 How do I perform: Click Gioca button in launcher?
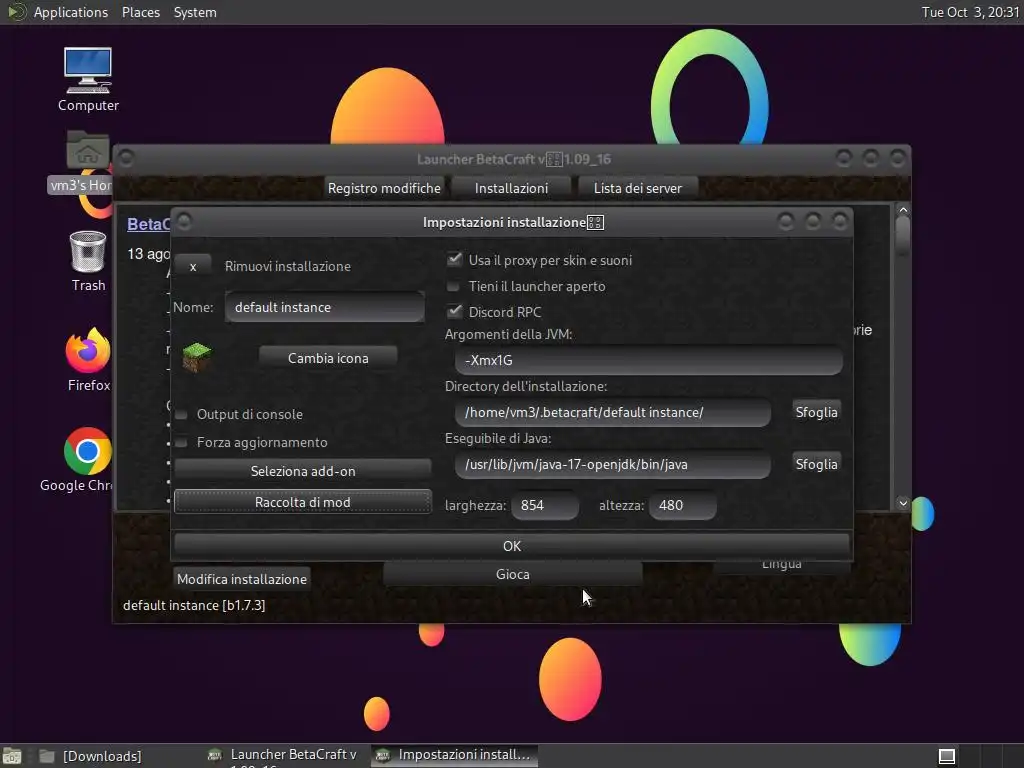click(x=513, y=574)
